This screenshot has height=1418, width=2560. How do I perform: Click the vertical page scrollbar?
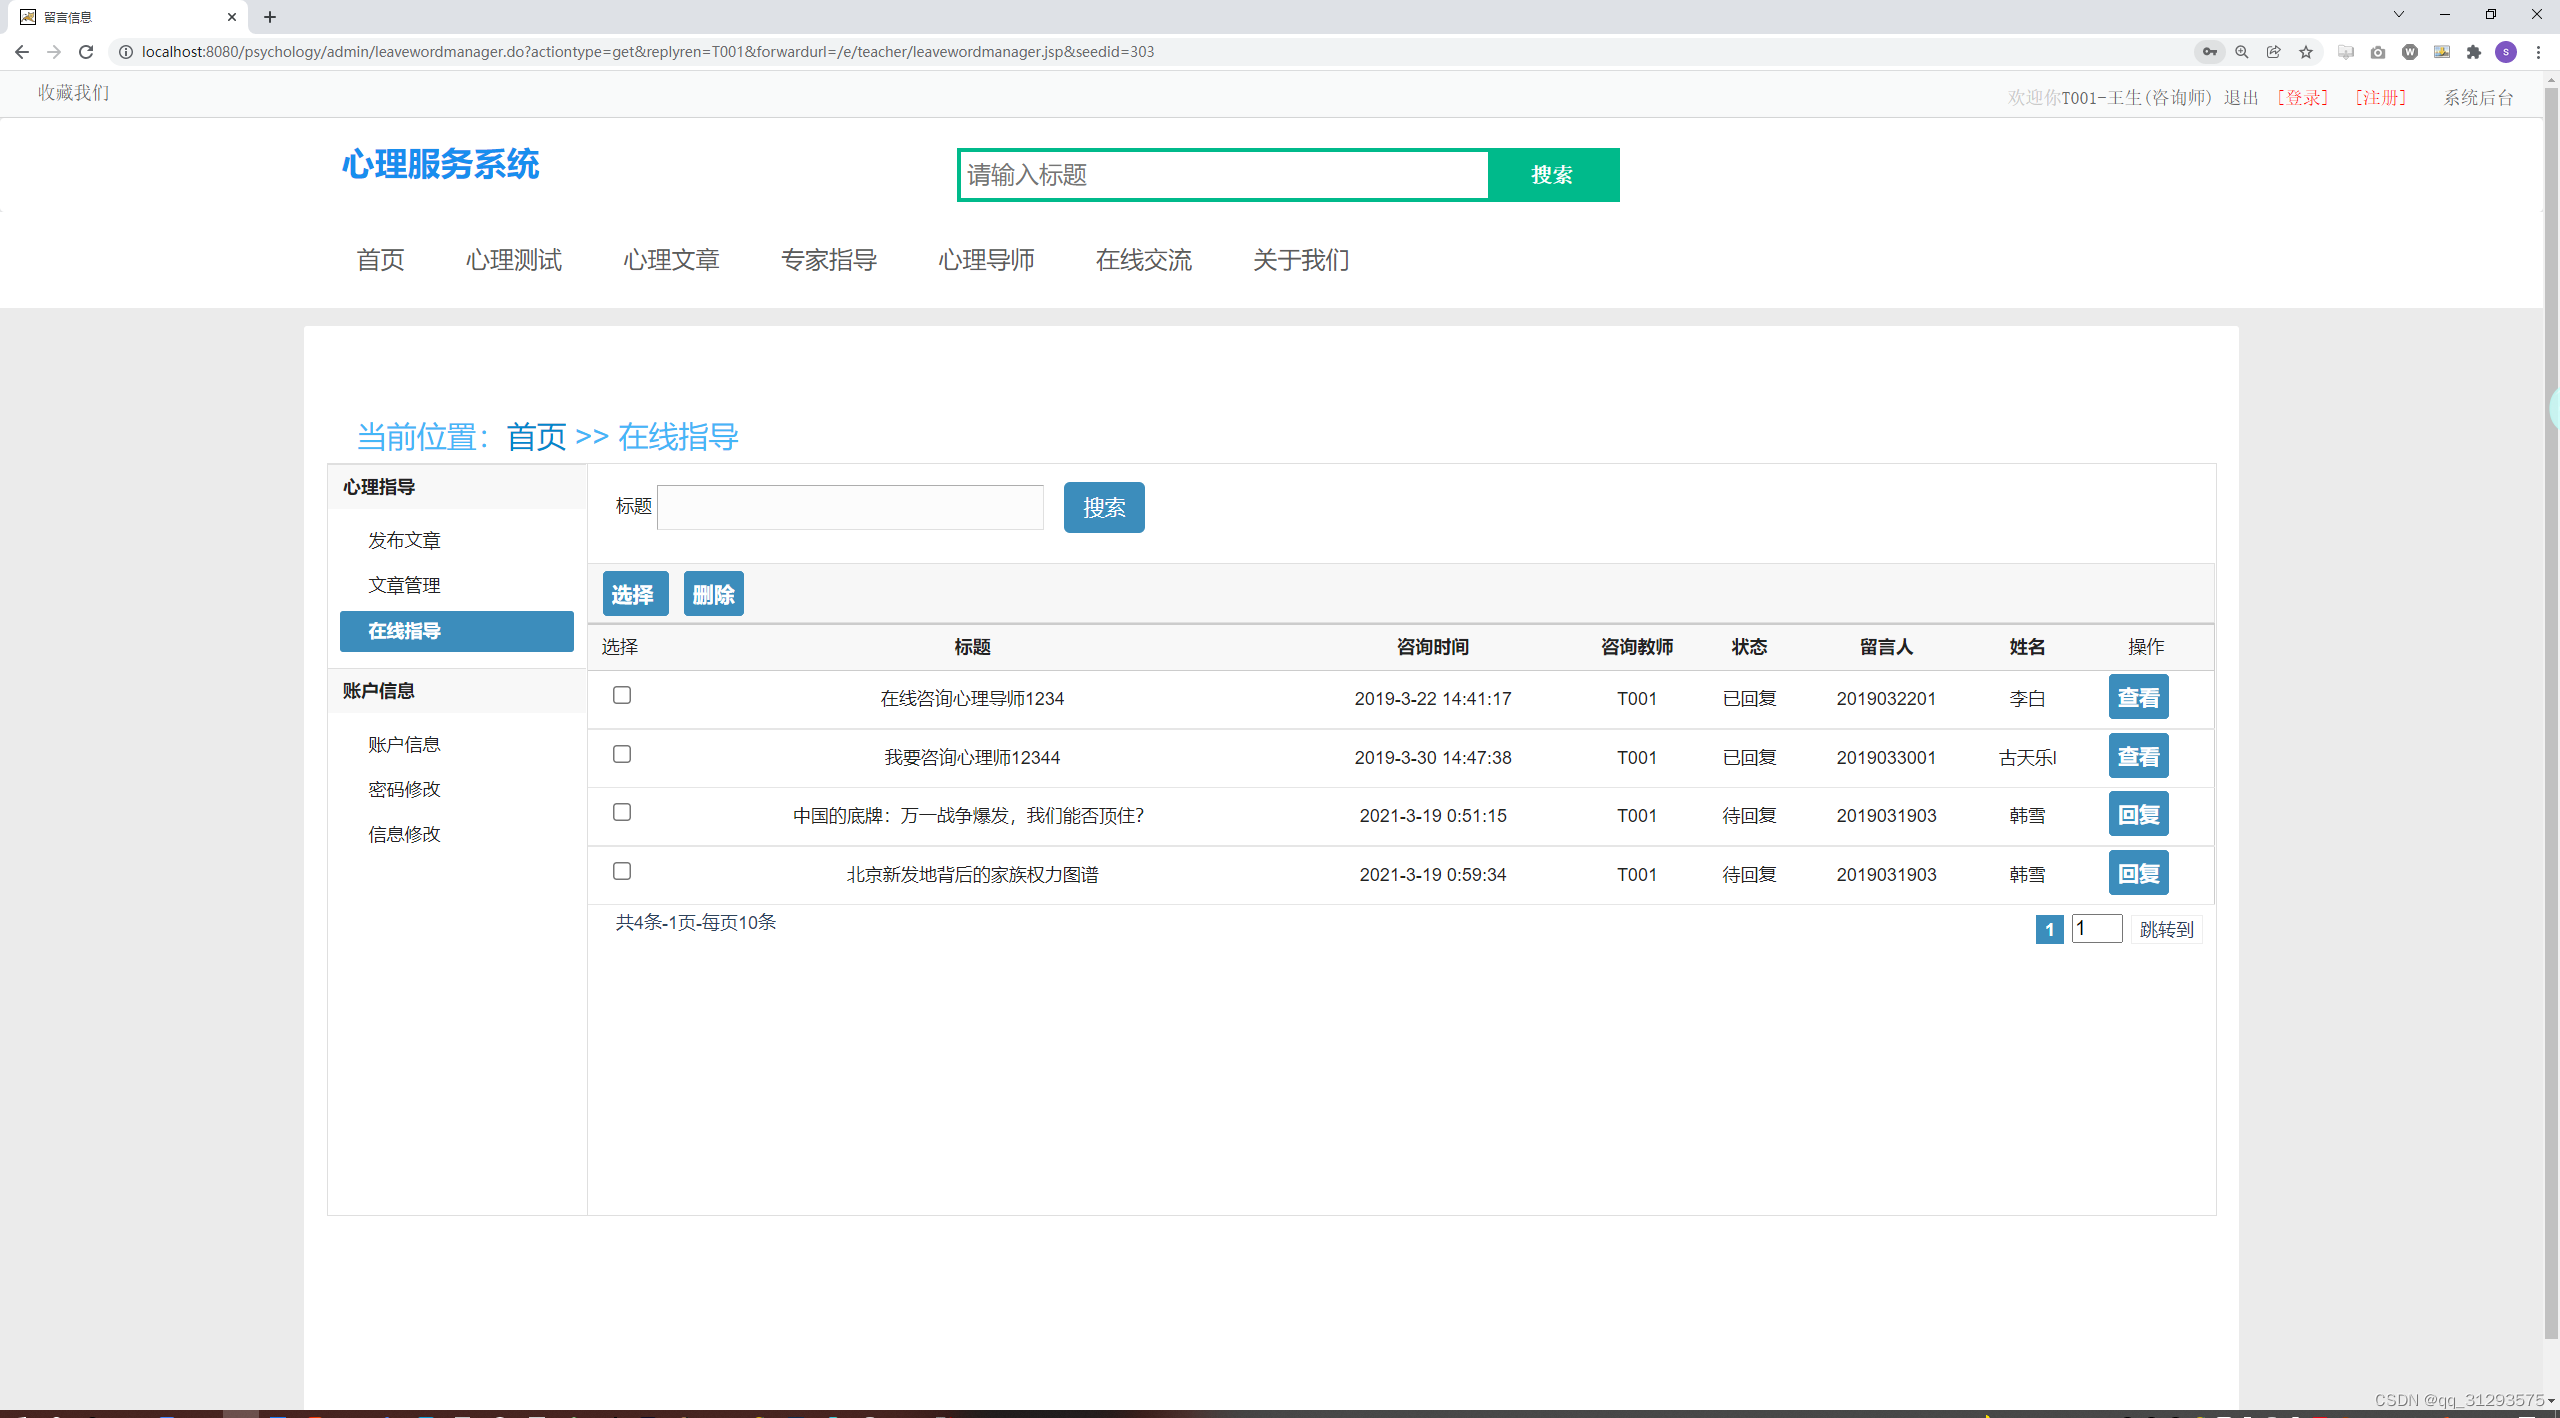(x=2551, y=700)
